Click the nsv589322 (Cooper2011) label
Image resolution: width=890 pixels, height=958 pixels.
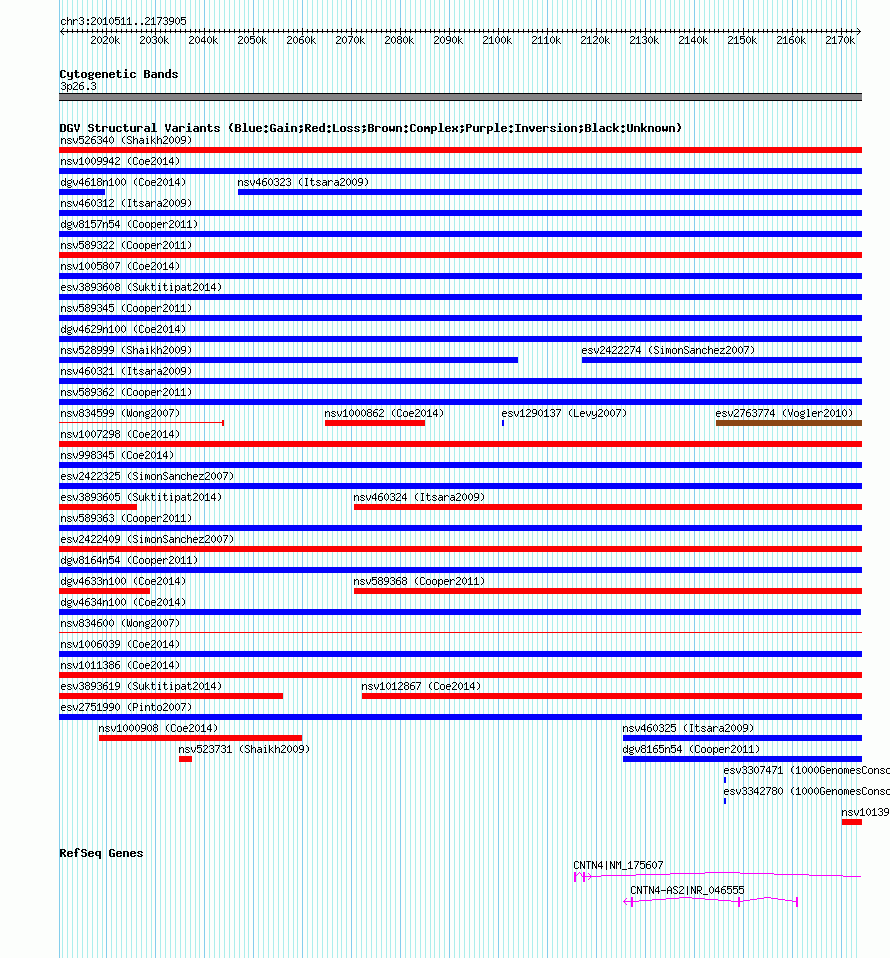[126, 245]
